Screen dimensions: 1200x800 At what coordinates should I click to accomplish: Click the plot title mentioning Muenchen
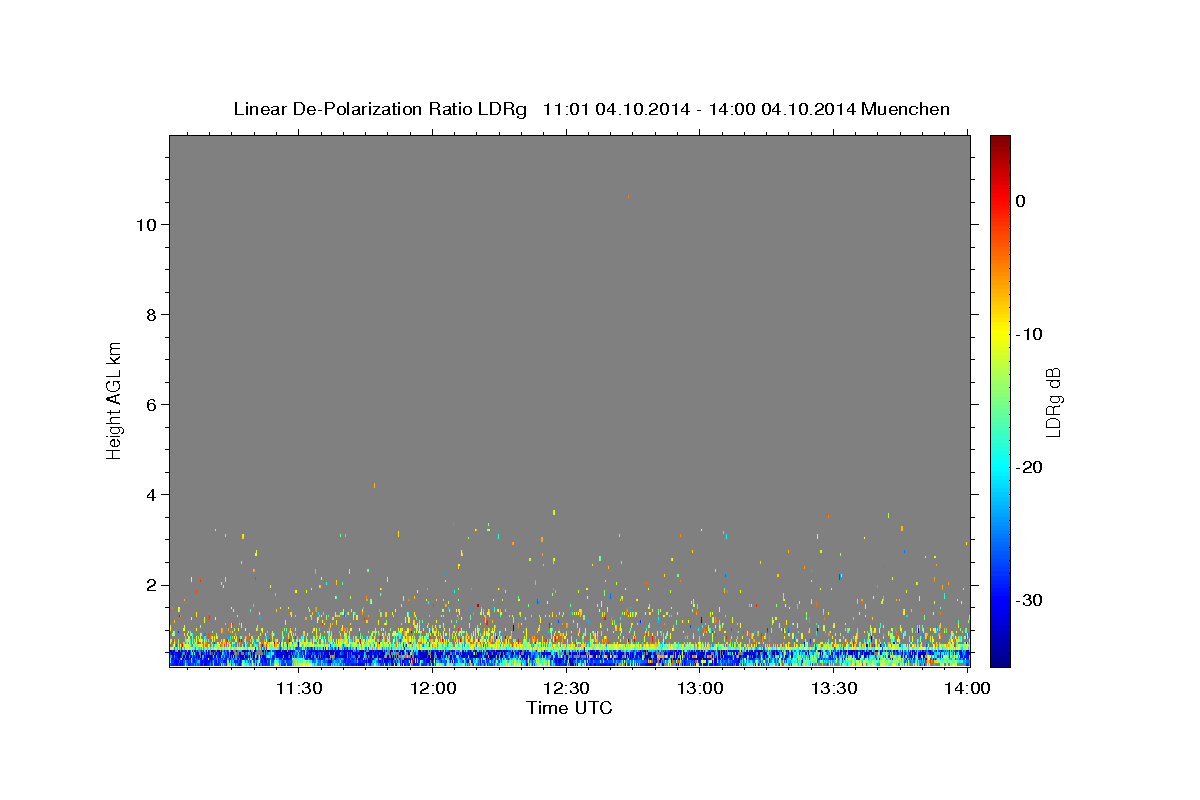(591, 109)
